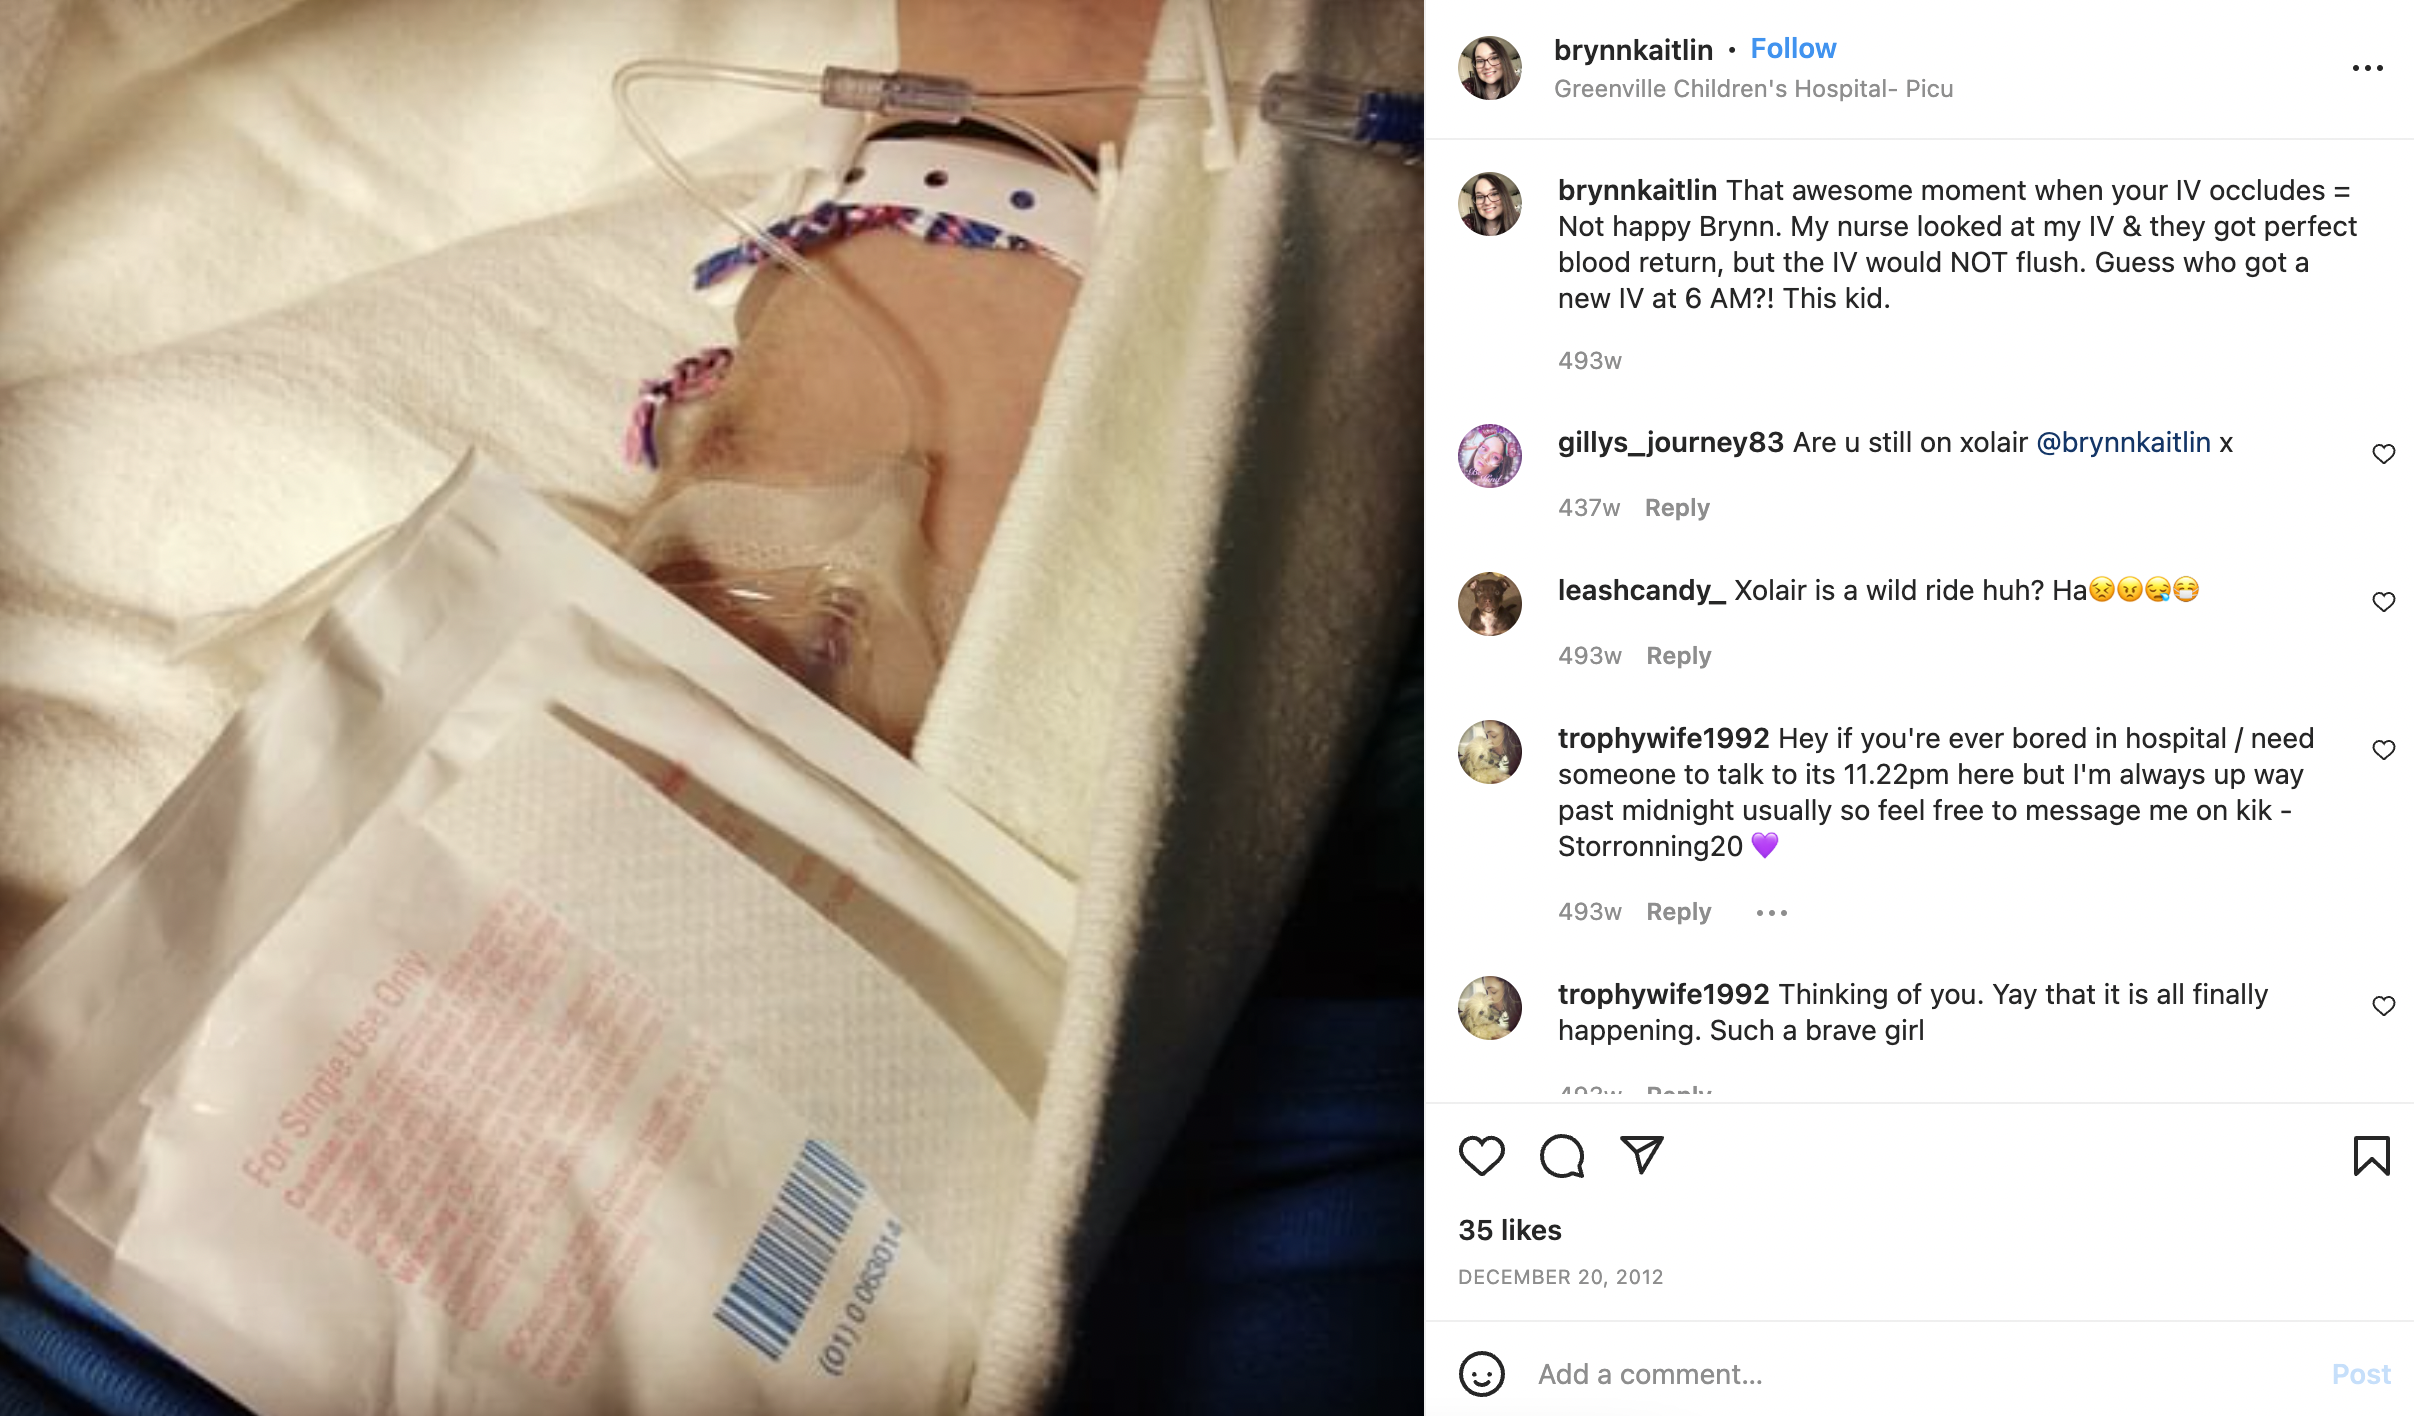Open gillys_journey83's avatar
Image resolution: width=2414 pixels, height=1416 pixels.
(1489, 456)
